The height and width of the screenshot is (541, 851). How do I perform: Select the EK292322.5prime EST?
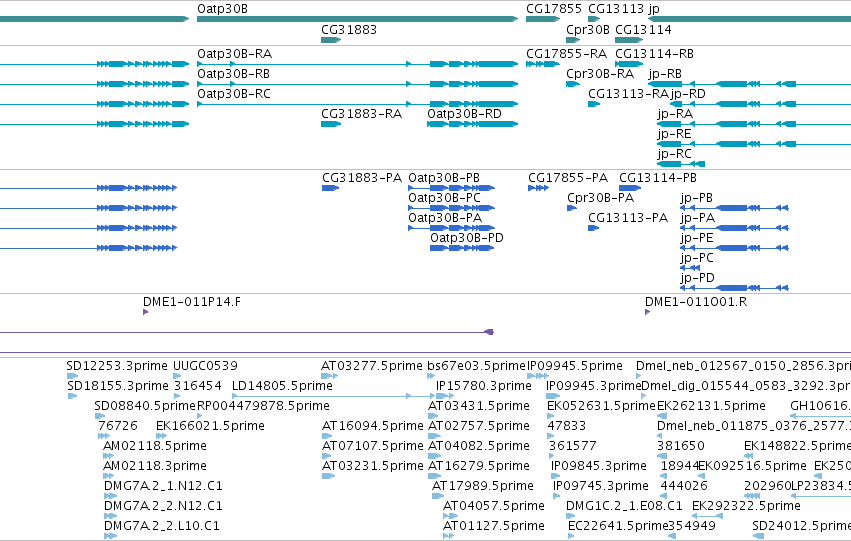coord(707,516)
